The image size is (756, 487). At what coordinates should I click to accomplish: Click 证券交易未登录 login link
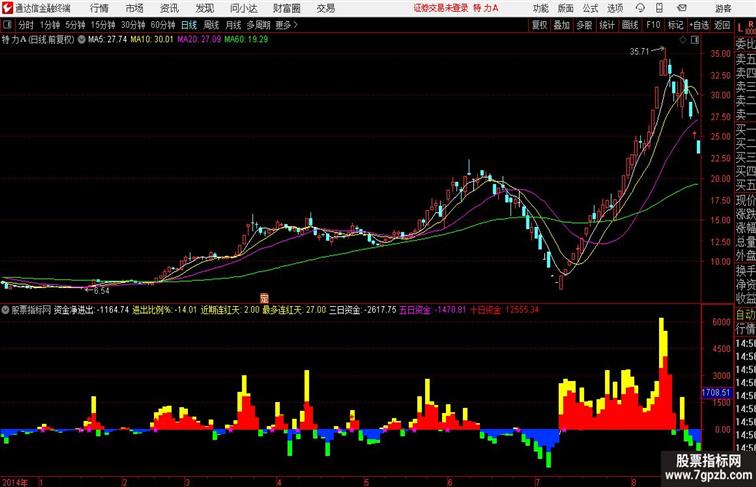coord(441,8)
